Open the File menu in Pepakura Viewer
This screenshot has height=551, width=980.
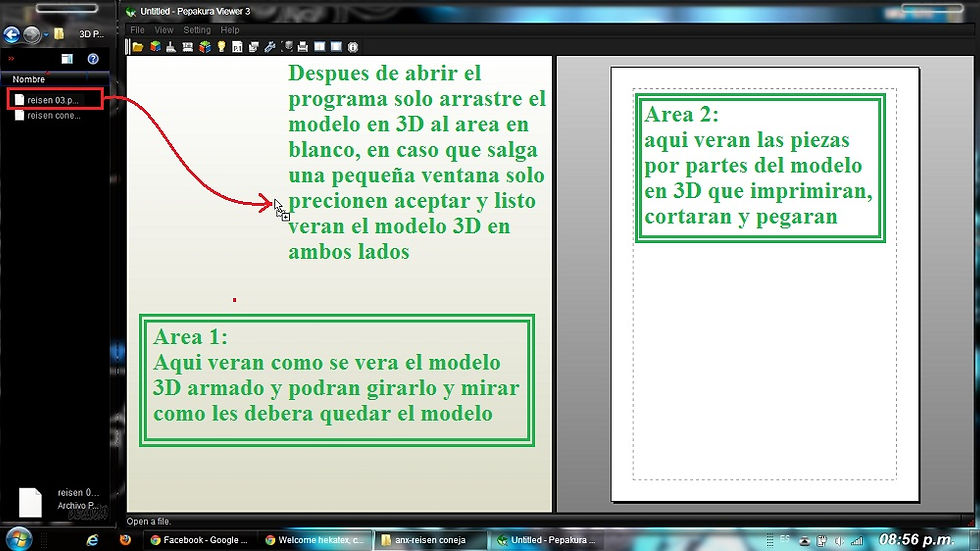[137, 30]
